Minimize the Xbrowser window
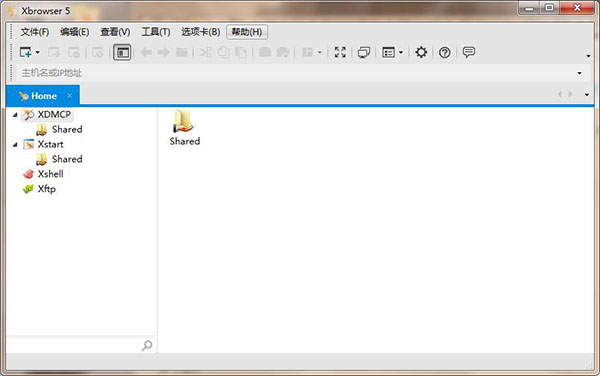Viewport: 600px width, 376px height. click(x=529, y=8)
